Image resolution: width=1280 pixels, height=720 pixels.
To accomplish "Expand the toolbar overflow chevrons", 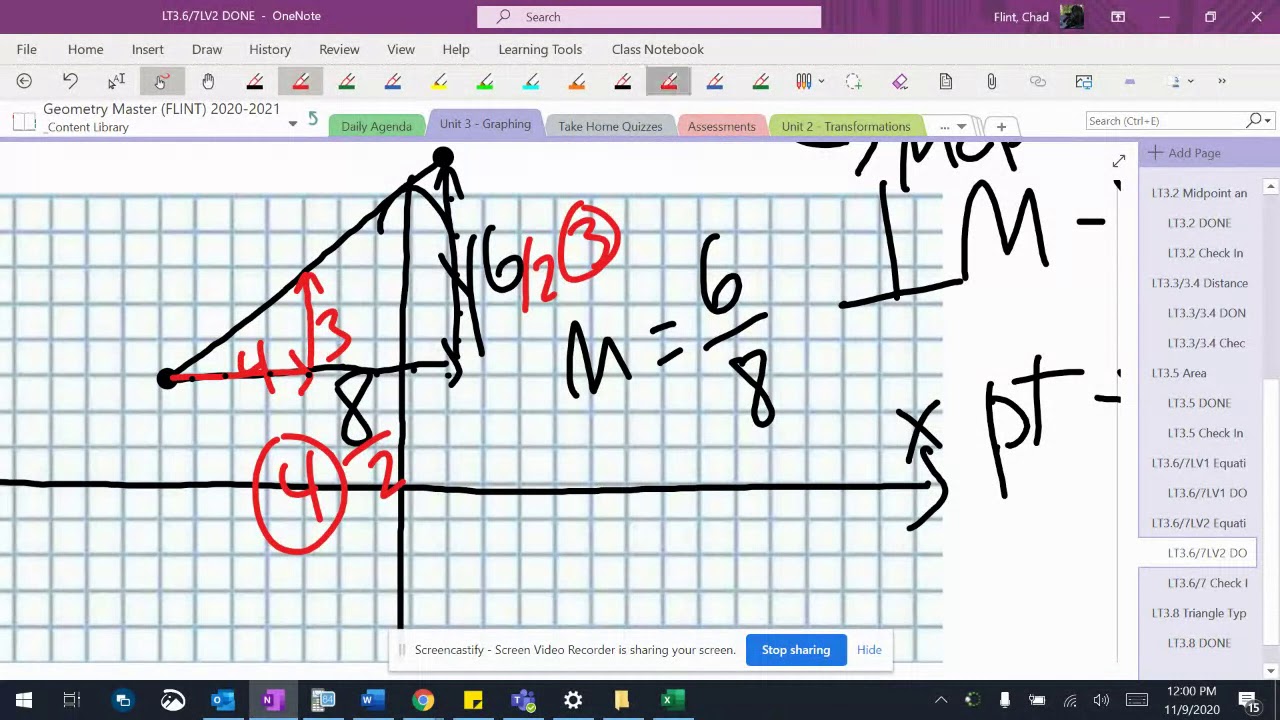I will (x=1222, y=81).
